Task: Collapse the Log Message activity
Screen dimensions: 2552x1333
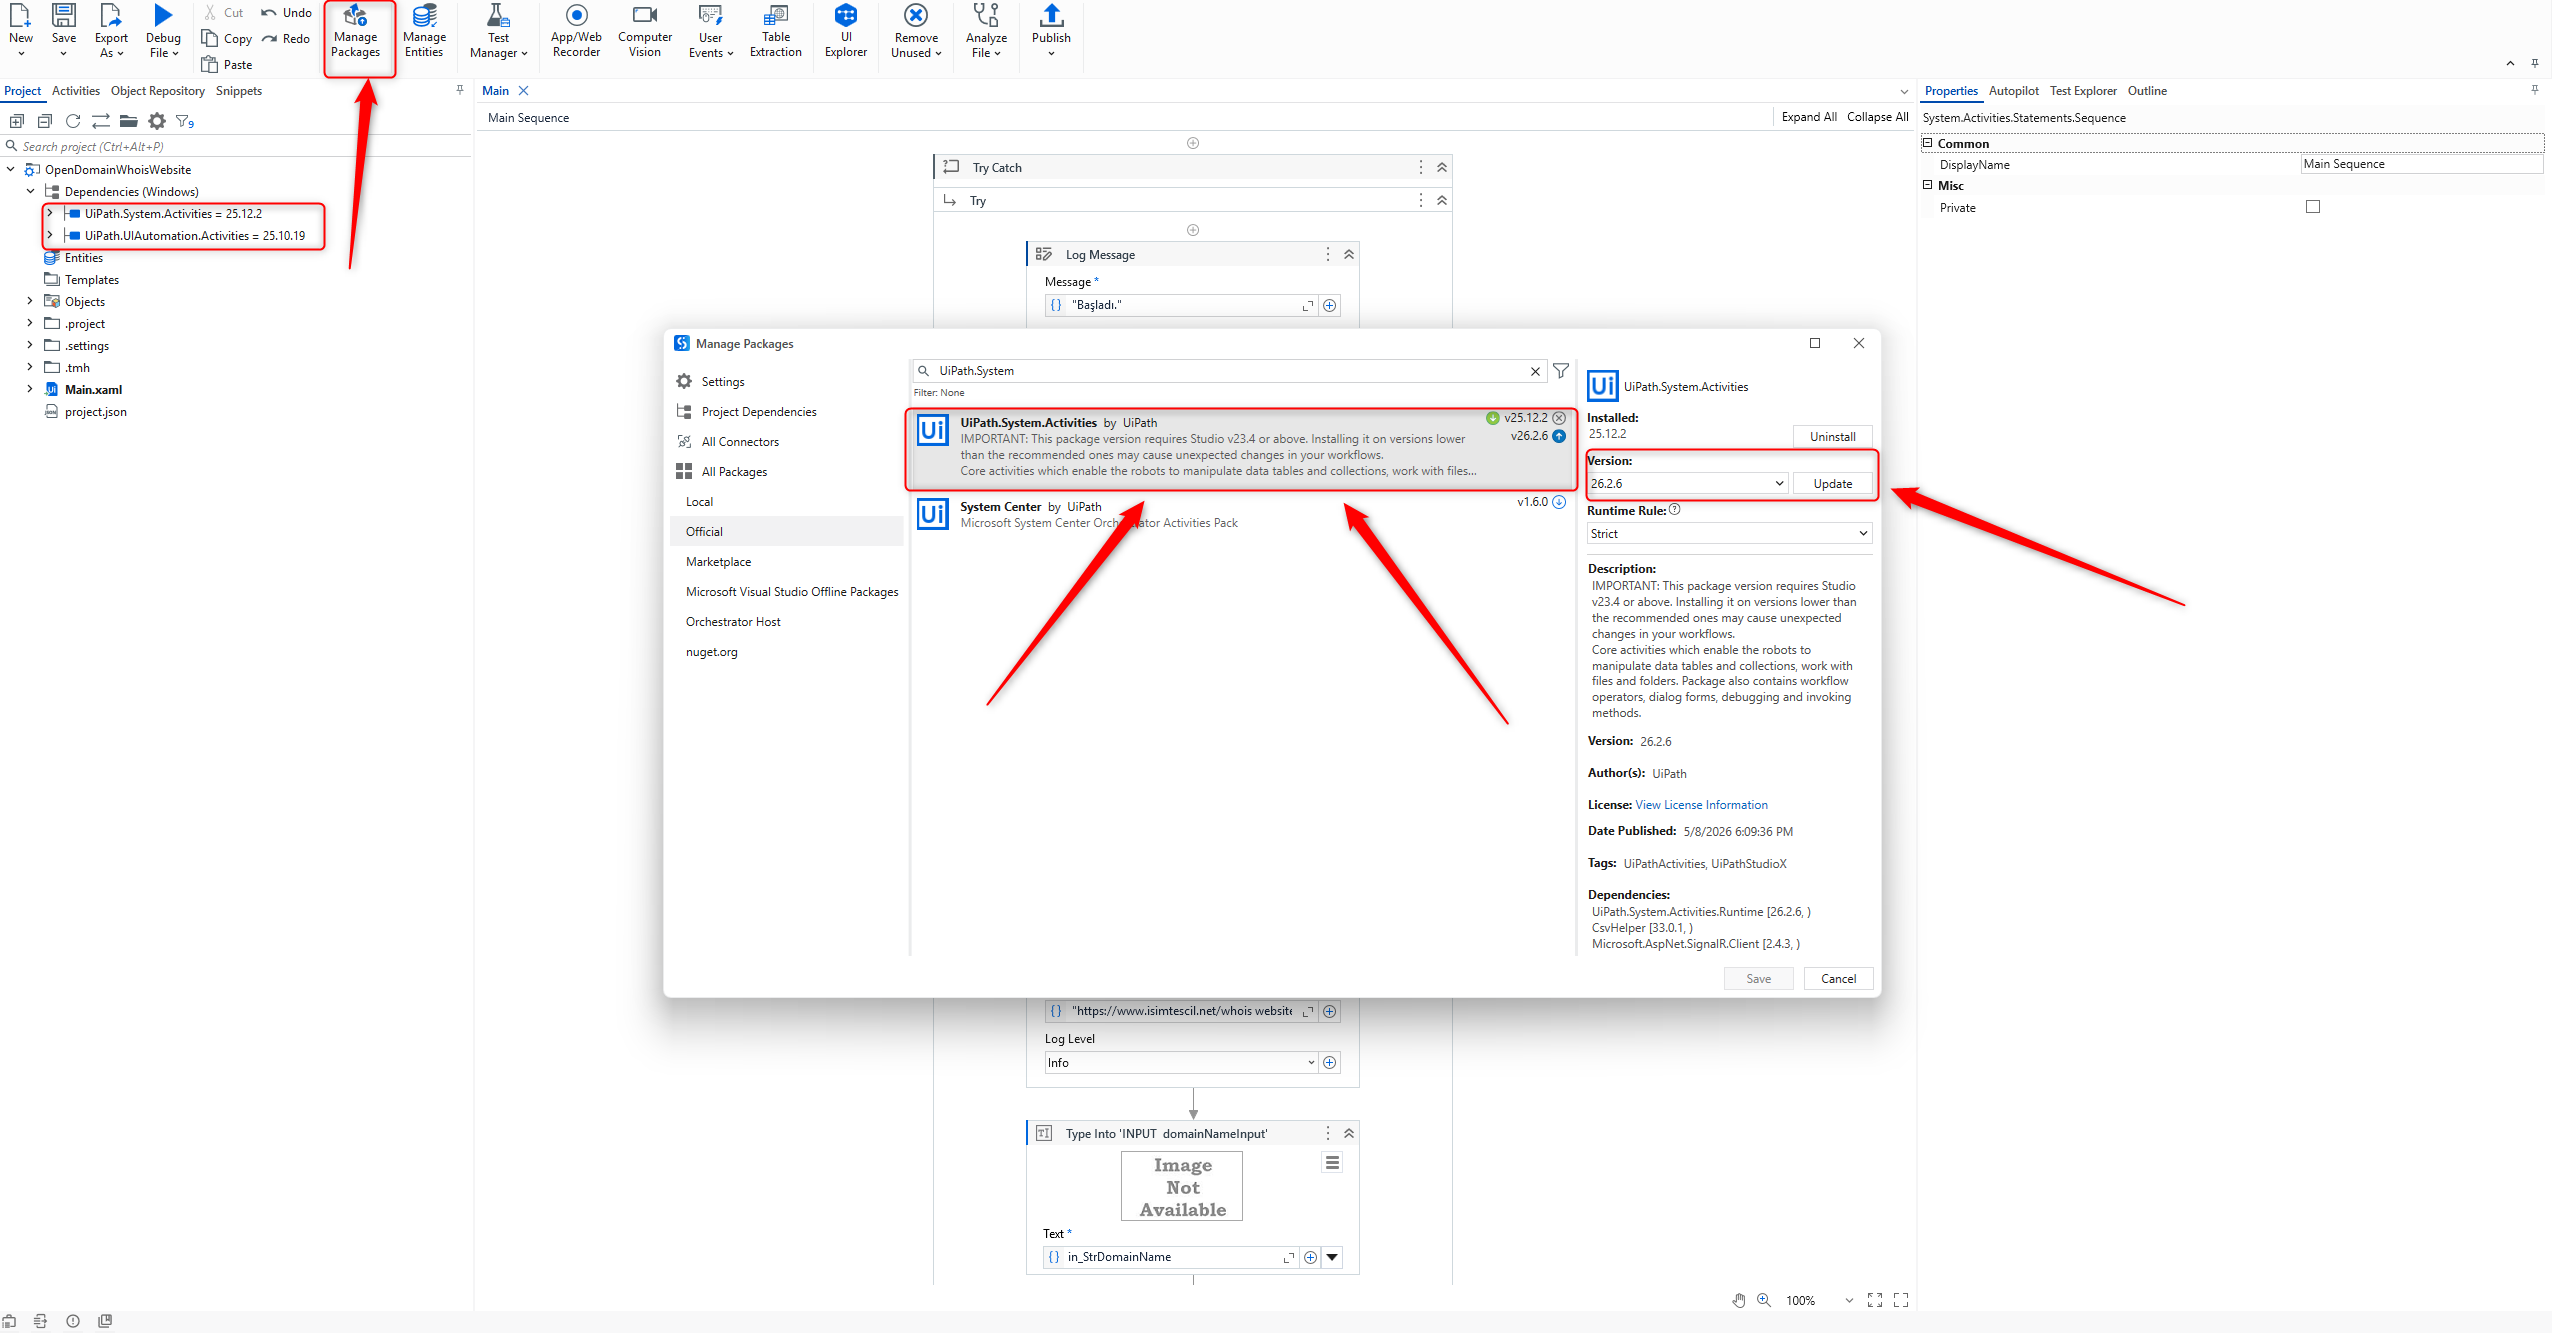Action: pyautogui.click(x=1349, y=255)
